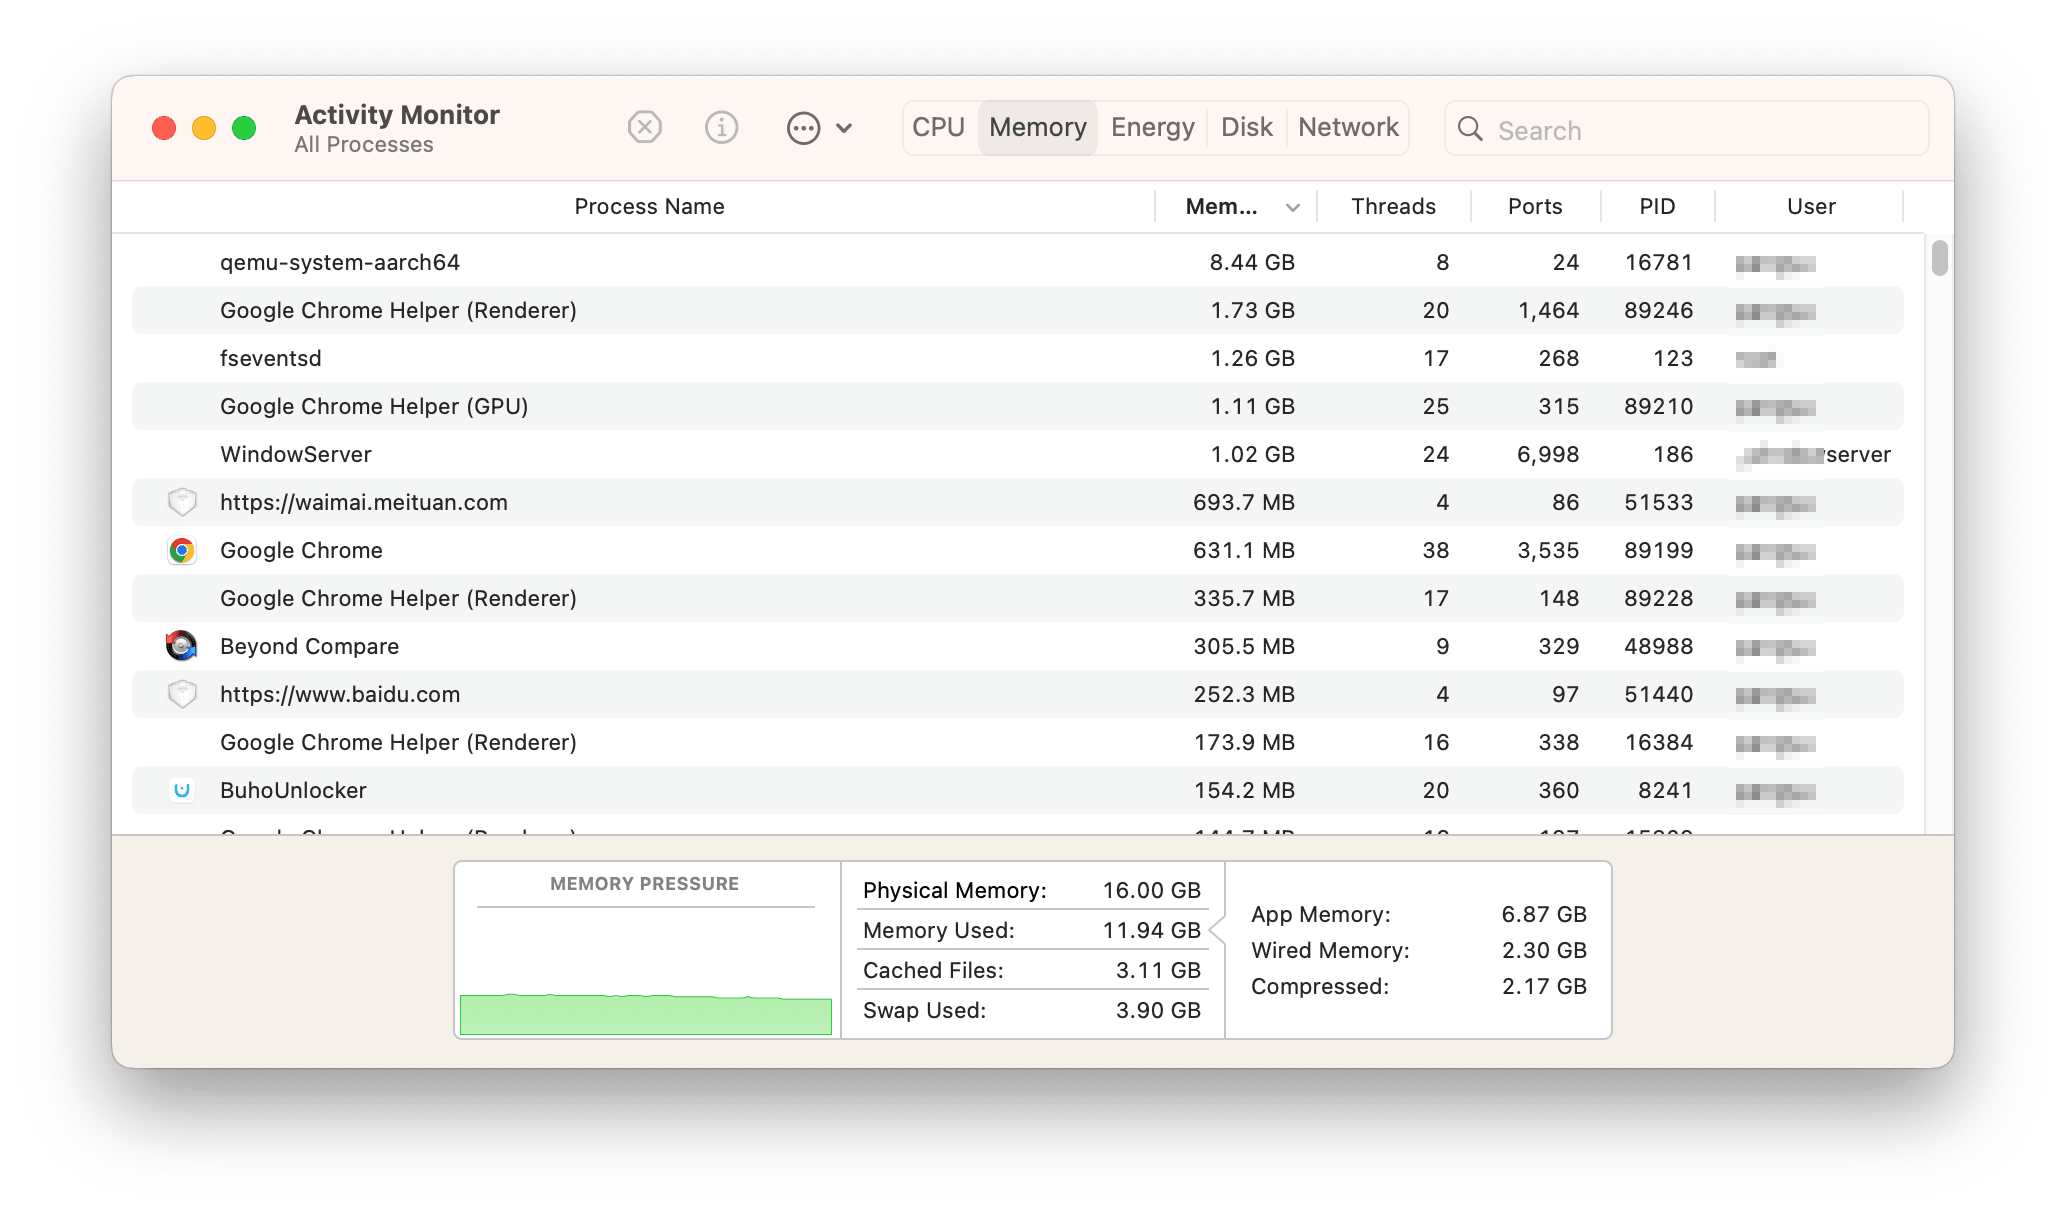Click the server user cell for WindowServer
The image size is (2066, 1216).
point(1814,454)
